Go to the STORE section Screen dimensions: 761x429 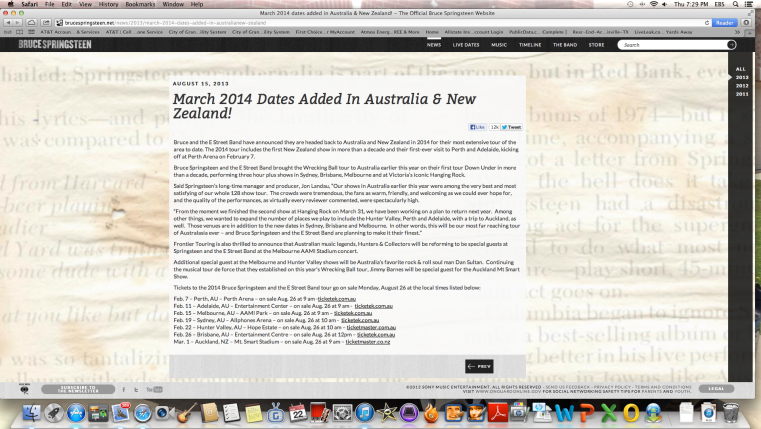[596, 45]
